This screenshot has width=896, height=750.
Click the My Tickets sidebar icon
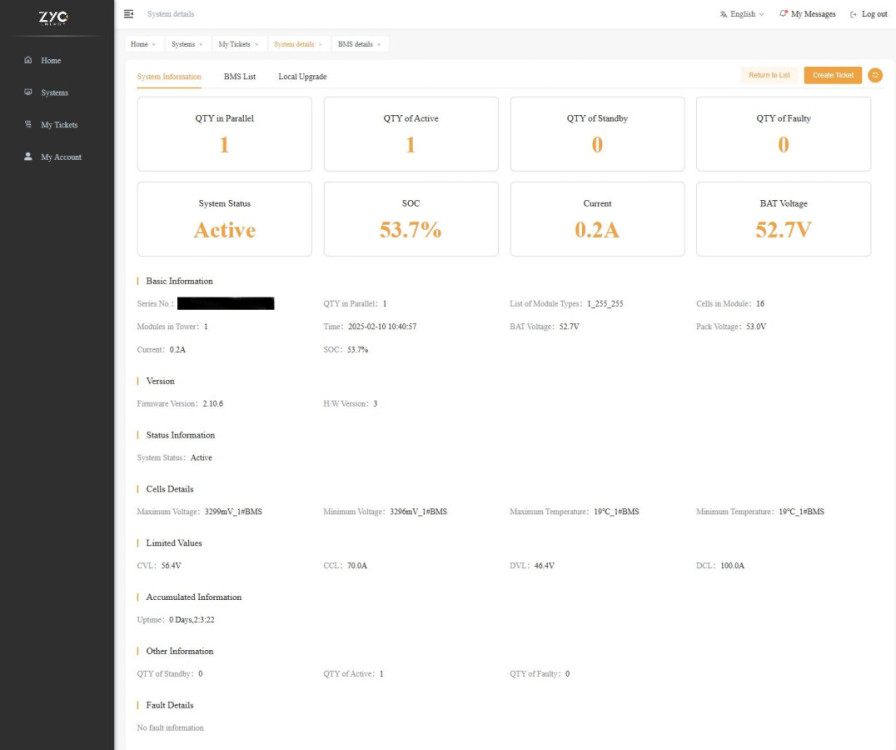point(30,124)
